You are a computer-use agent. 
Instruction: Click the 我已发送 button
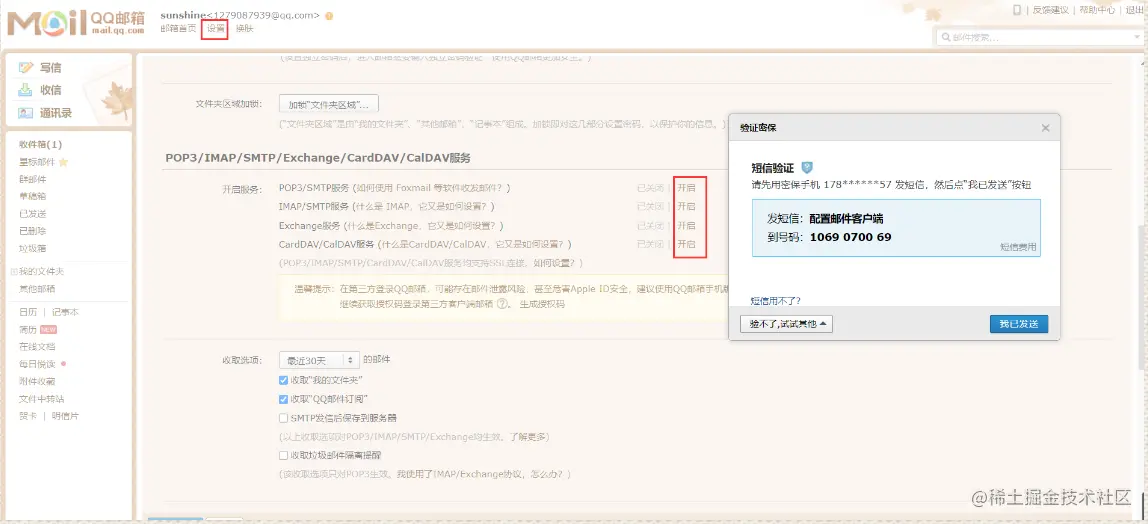click(1018, 323)
